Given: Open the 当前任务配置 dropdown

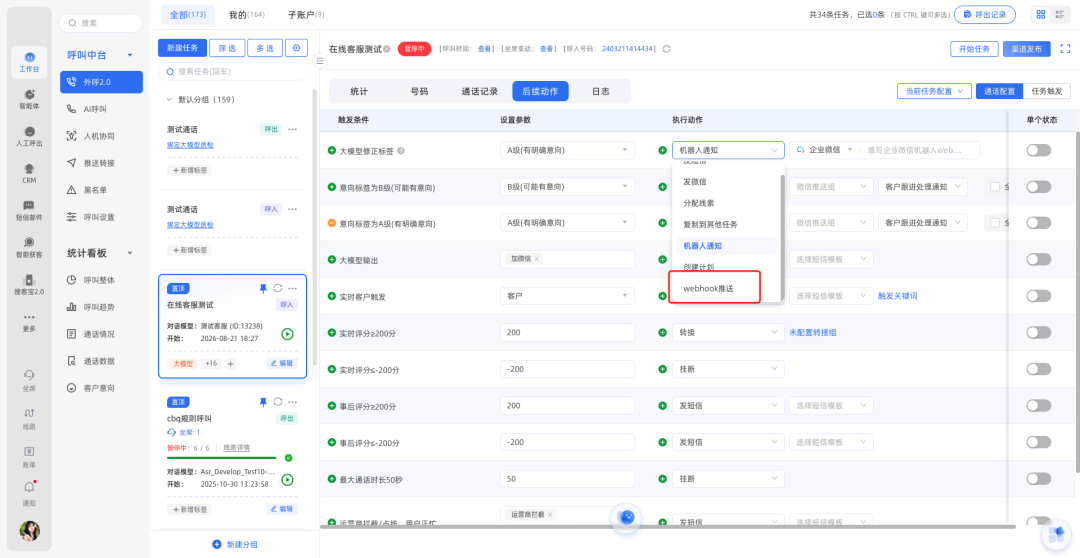Looking at the screenshot, I should click(933, 91).
